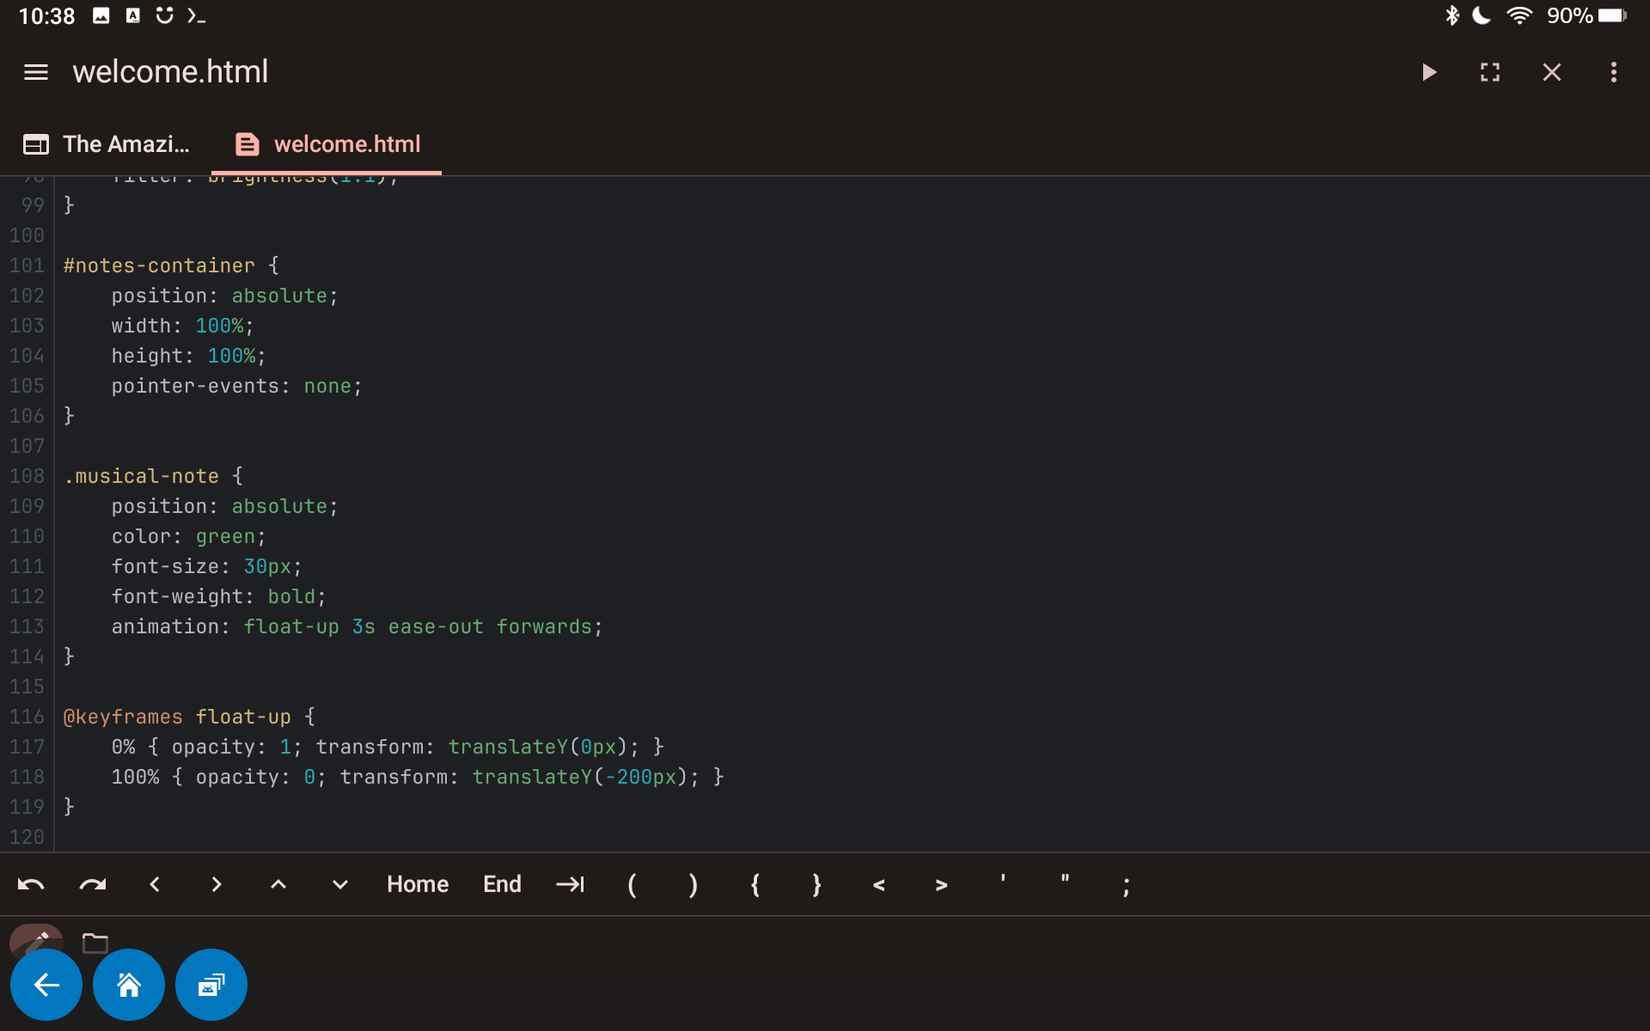Place cursor on '.musical-note' selector
The height and width of the screenshot is (1031, 1650).
tap(141, 477)
